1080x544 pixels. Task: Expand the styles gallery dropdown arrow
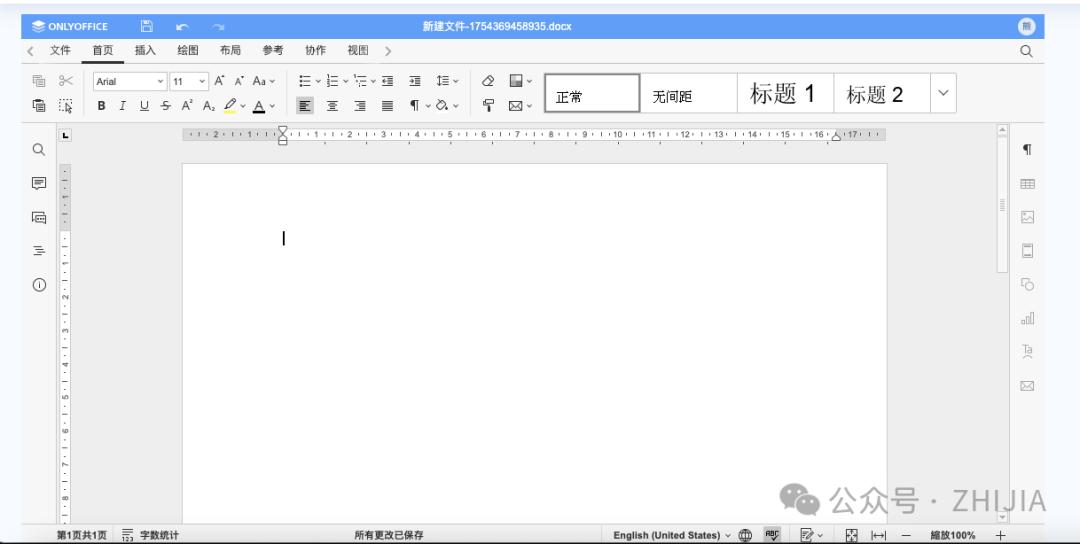(943, 94)
